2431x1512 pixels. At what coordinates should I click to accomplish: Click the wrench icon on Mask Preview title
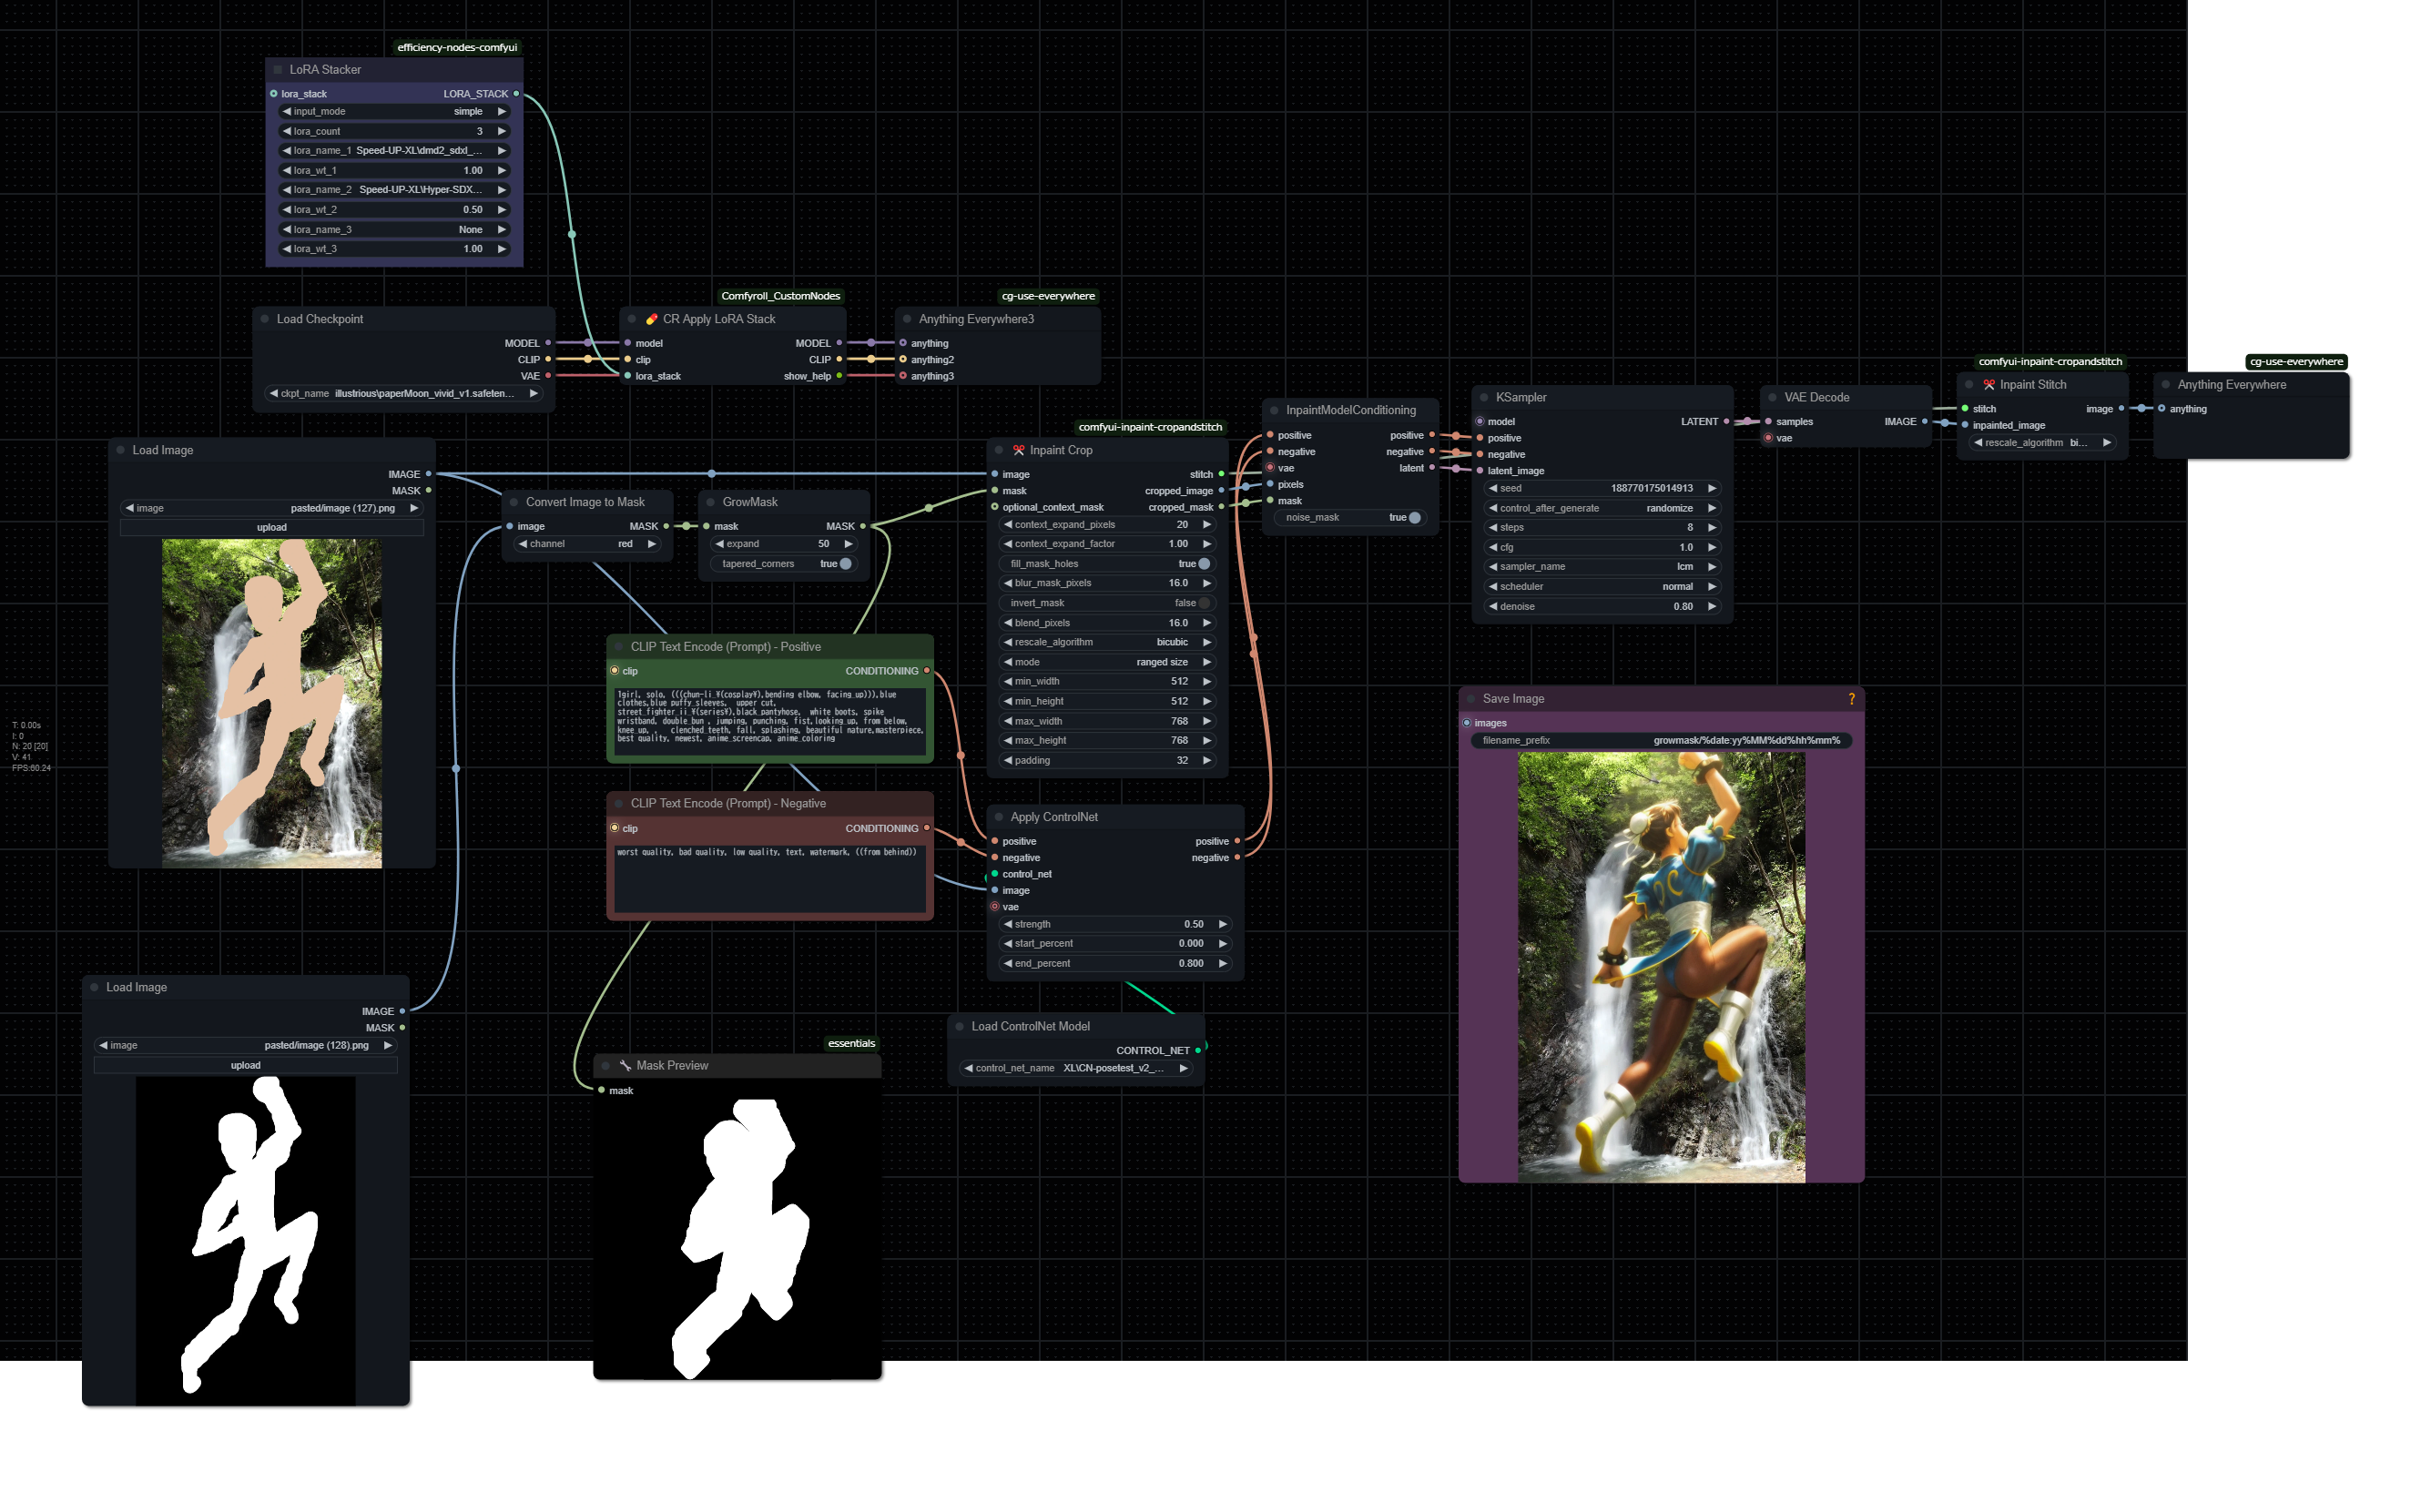(625, 1065)
